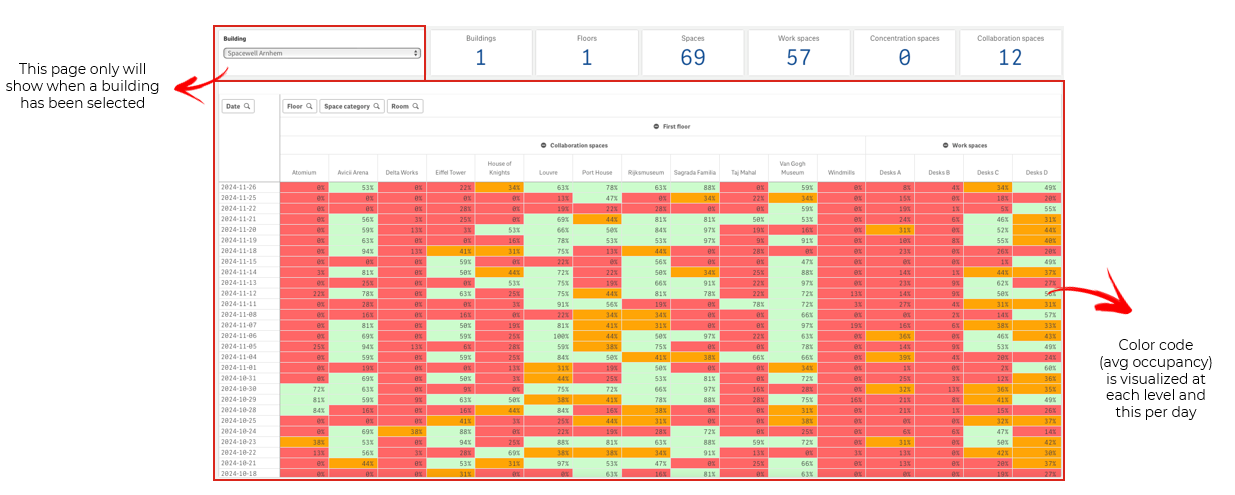Select the 2024-10-18 date row label
The height and width of the screenshot is (495, 1235).
point(250,474)
